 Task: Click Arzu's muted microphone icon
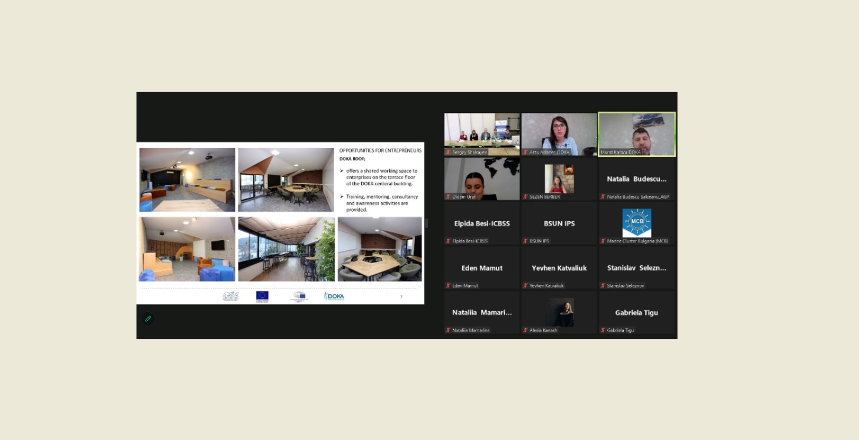[x=525, y=152]
